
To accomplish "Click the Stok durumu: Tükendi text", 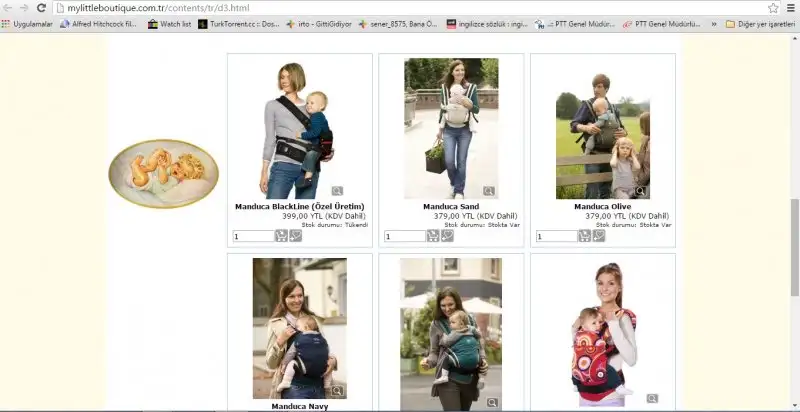I will 335,224.
